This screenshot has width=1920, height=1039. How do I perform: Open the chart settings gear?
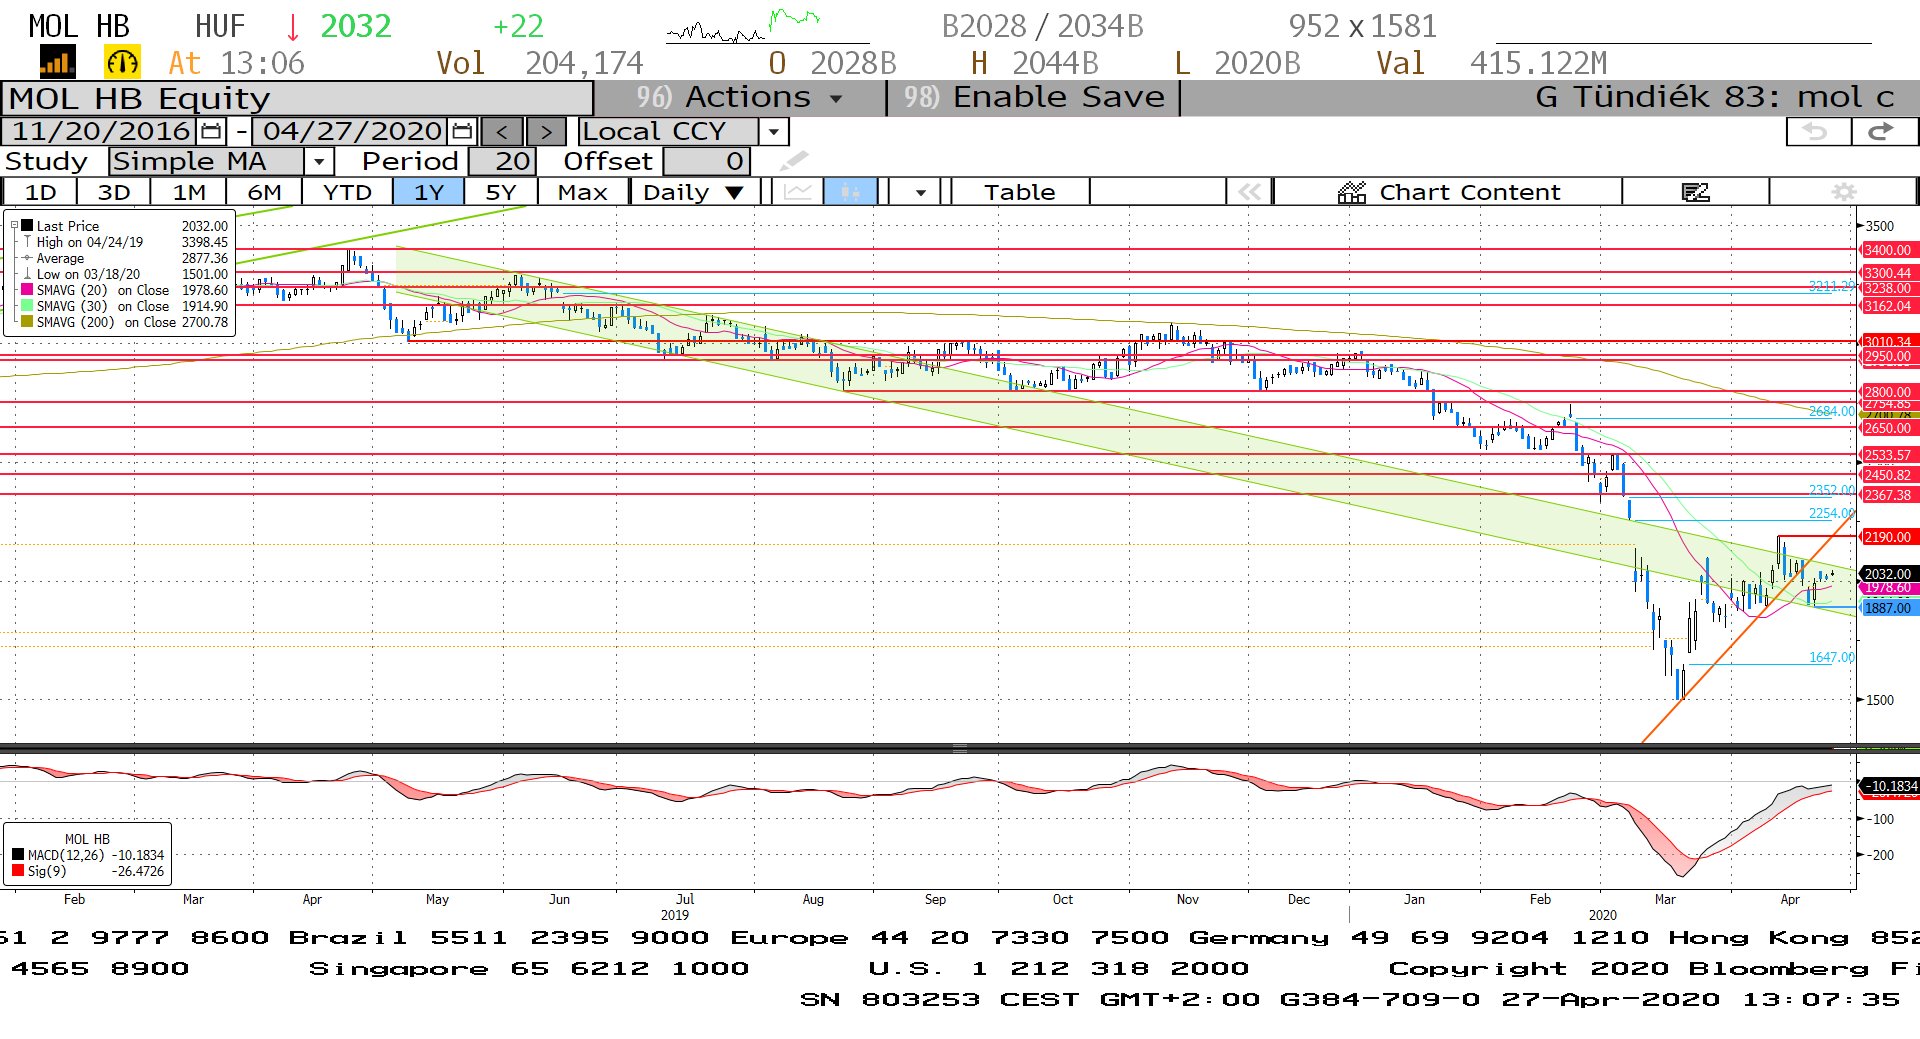tap(1844, 192)
